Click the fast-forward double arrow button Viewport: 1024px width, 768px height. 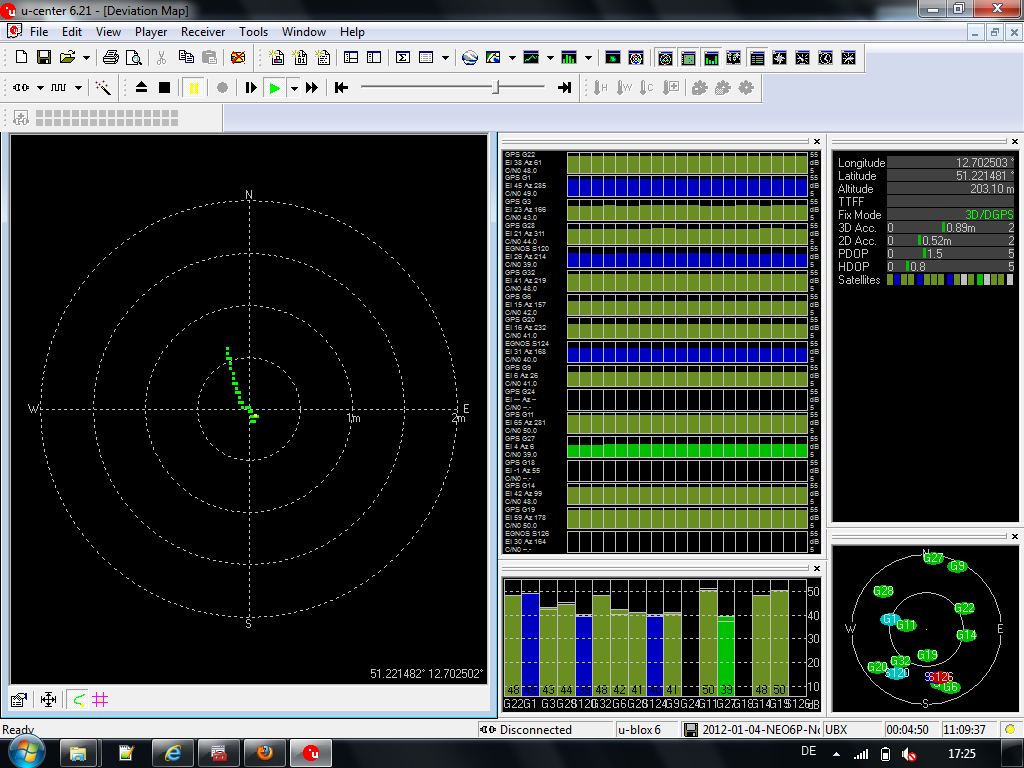[x=312, y=88]
